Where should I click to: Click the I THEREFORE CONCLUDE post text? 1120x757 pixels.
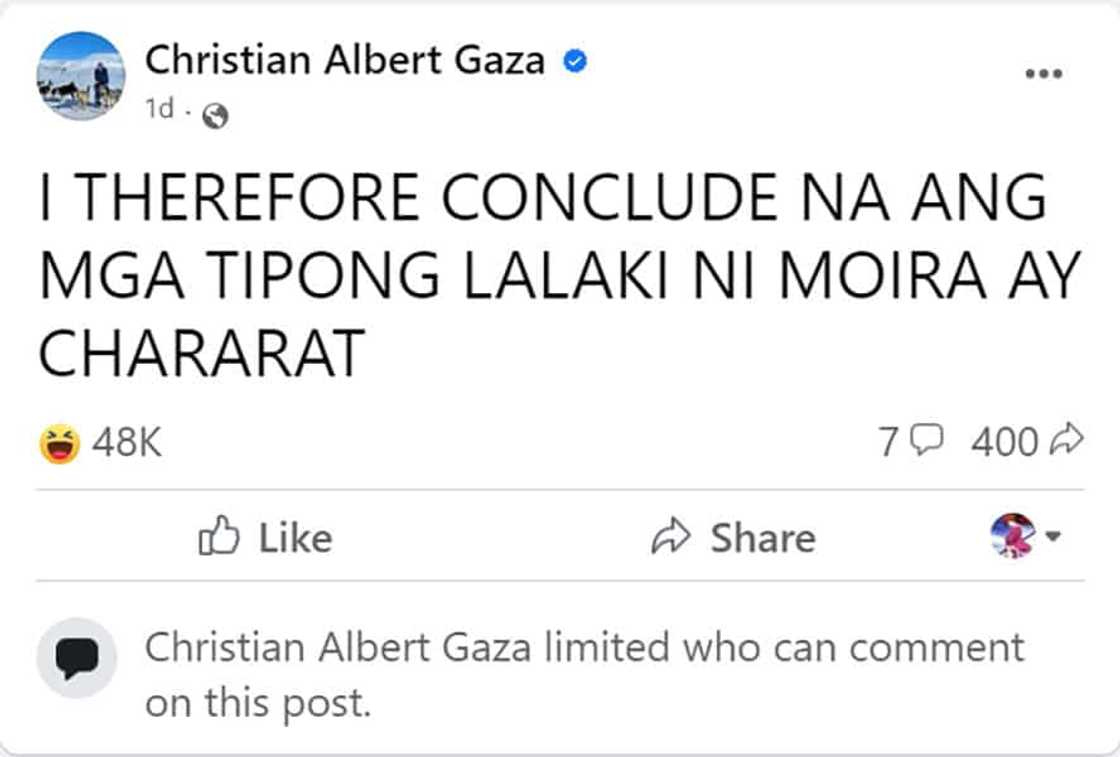(x=542, y=272)
